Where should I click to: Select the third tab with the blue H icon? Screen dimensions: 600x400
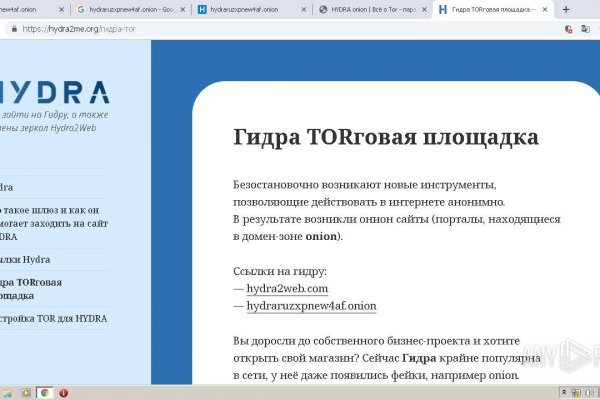[x=245, y=10]
